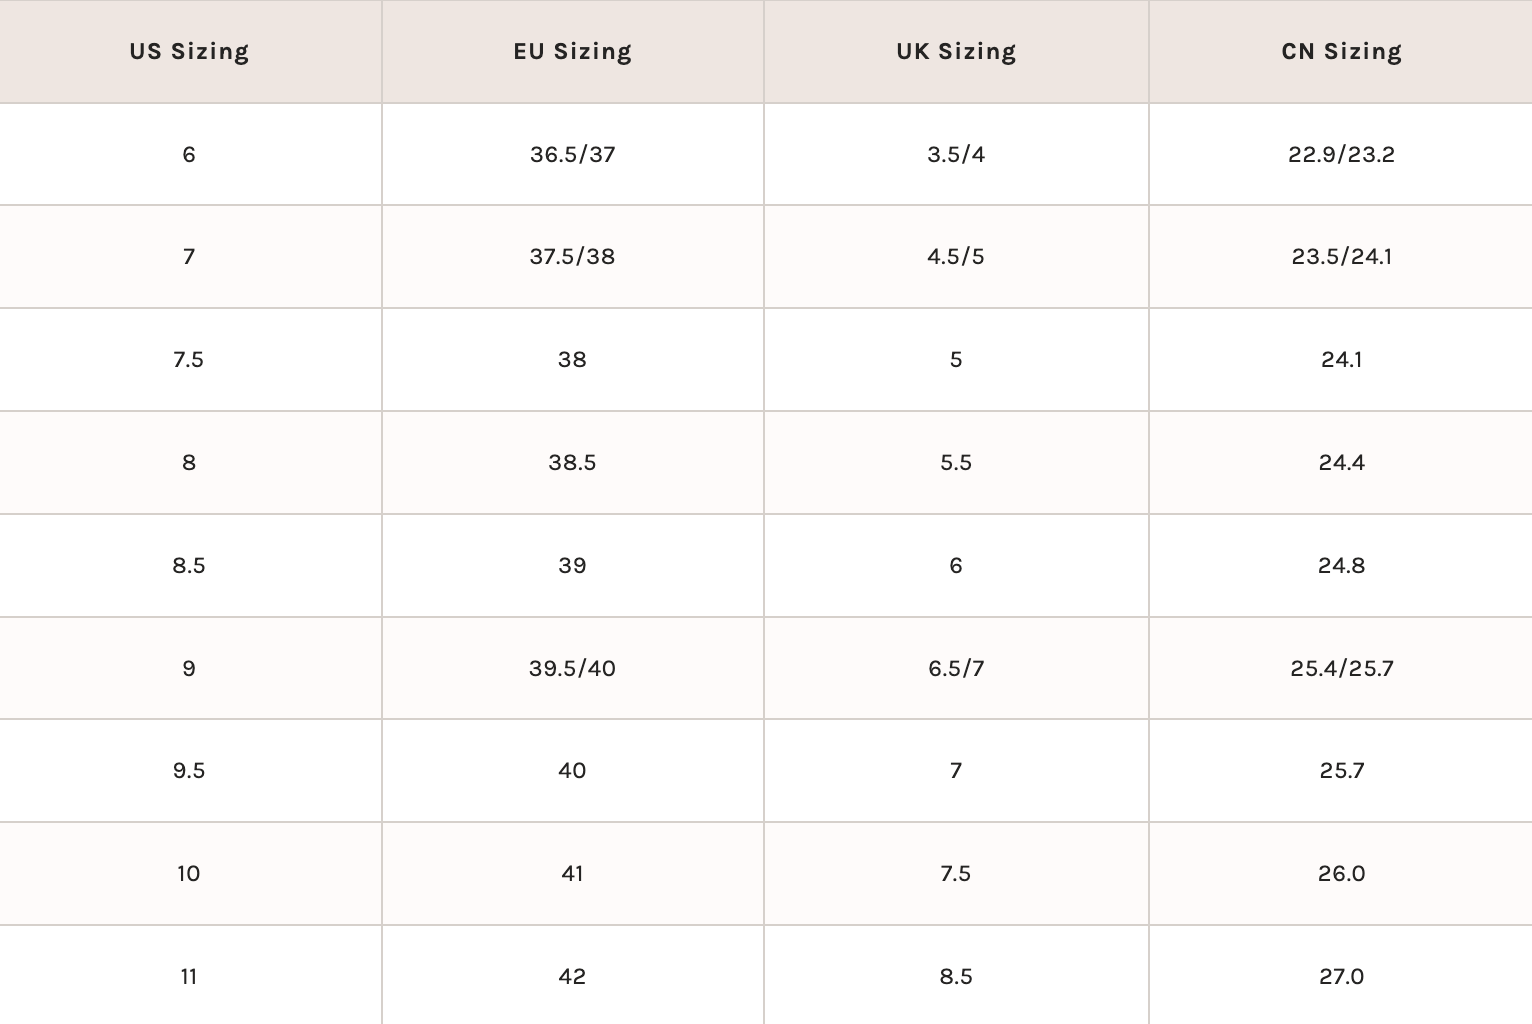Viewport: 1532px width, 1024px height.
Task: Click the EU Sizing column header
Action: pyautogui.click(x=572, y=52)
